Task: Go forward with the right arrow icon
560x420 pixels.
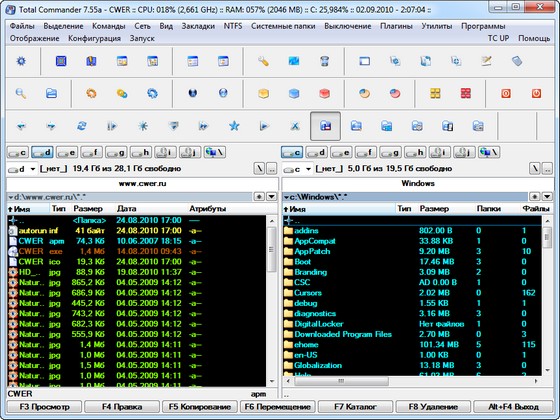Action: click(51, 126)
